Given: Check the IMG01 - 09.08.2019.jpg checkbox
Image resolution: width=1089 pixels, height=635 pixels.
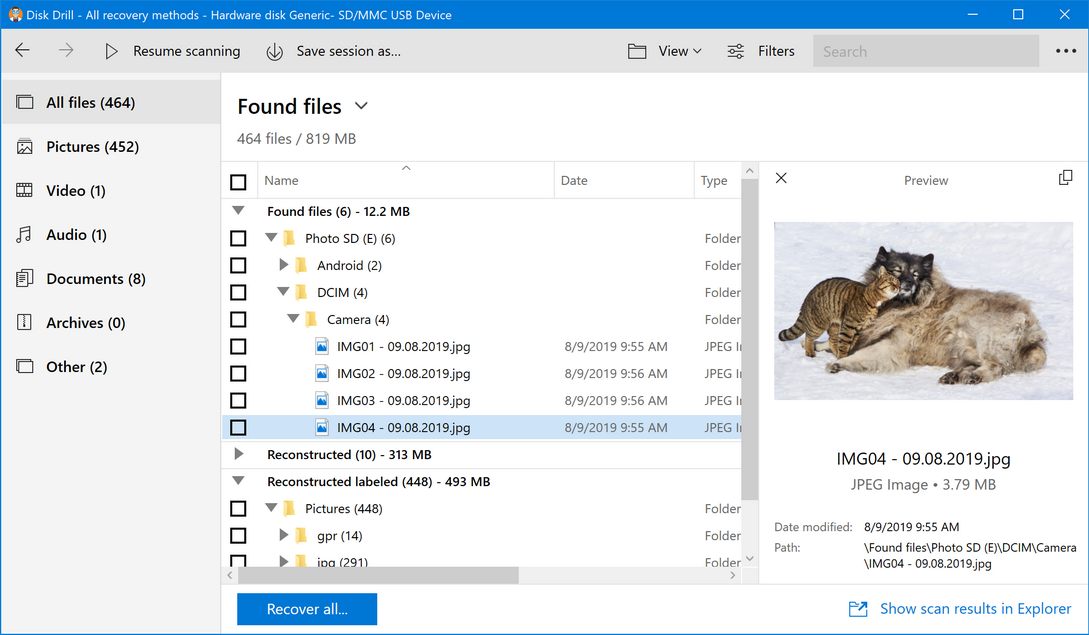Looking at the screenshot, I should coord(238,346).
